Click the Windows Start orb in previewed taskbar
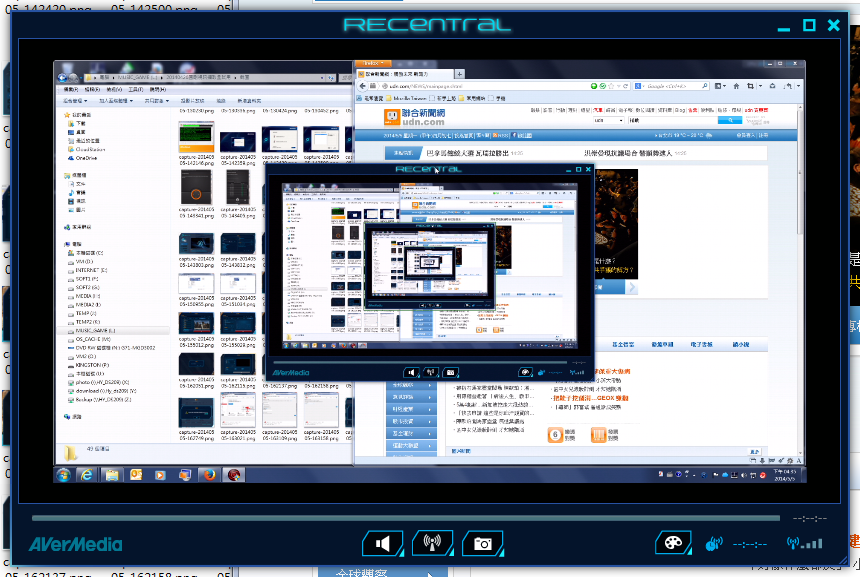This screenshot has width=860, height=577. coord(63,475)
